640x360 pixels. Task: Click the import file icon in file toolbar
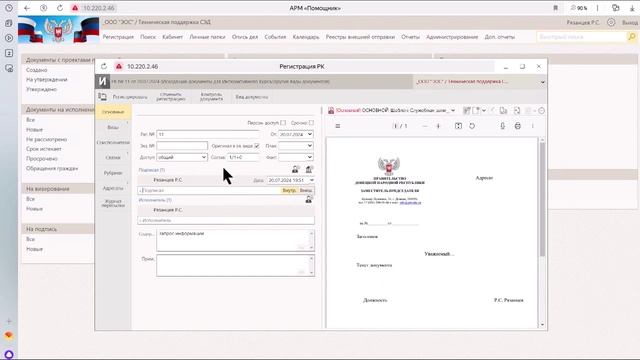pos(517,111)
